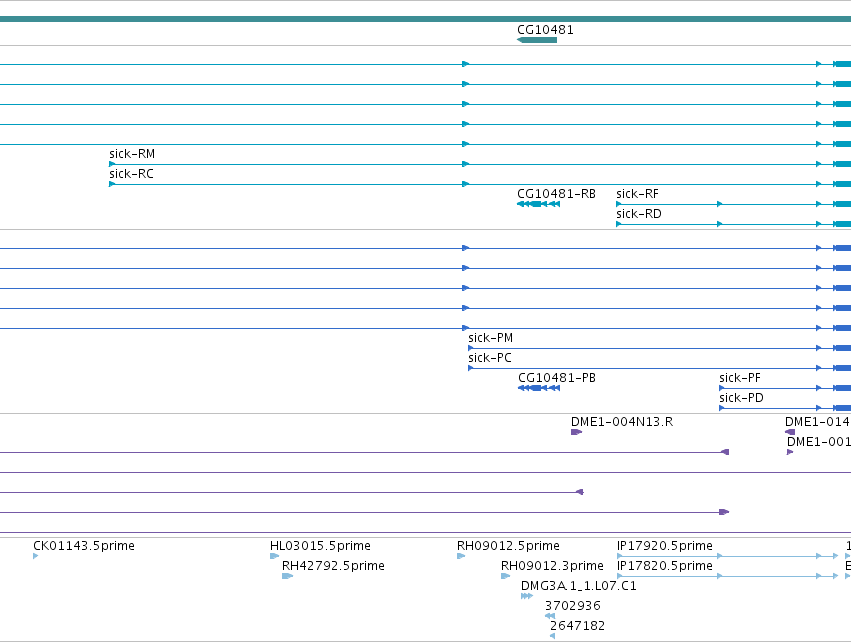Click the sick-PD start arrow
This screenshot has width=851, height=642.
tap(722, 408)
